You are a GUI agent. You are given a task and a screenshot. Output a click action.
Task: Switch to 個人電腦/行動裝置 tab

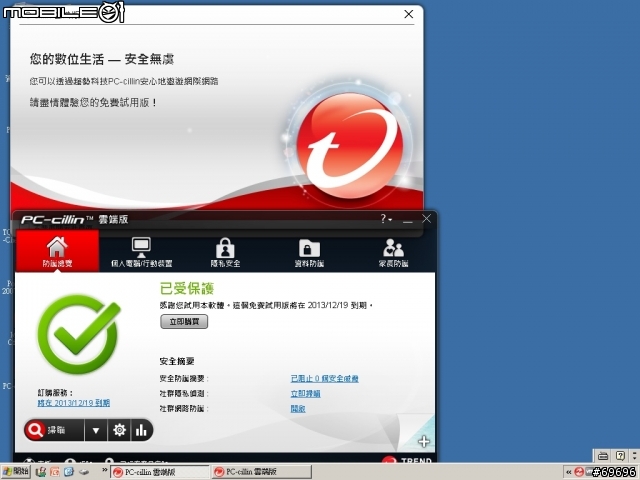tap(141, 252)
